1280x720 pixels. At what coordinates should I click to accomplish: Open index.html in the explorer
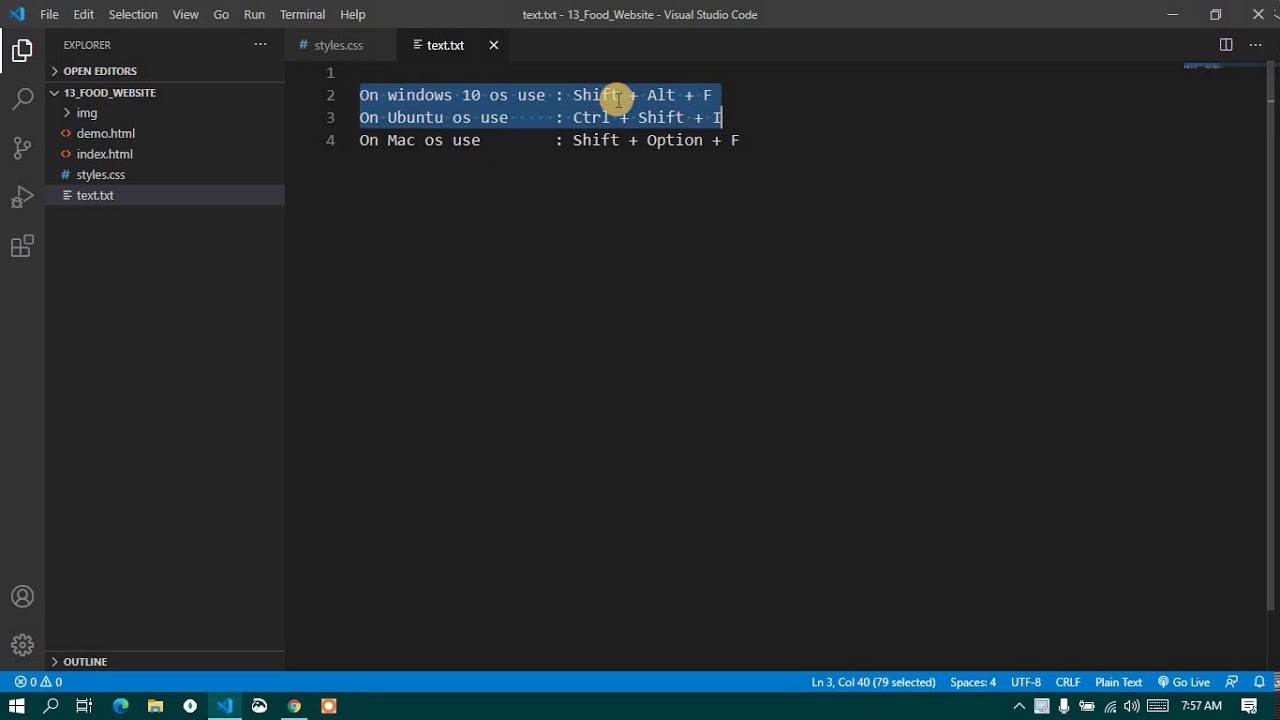point(165,154)
